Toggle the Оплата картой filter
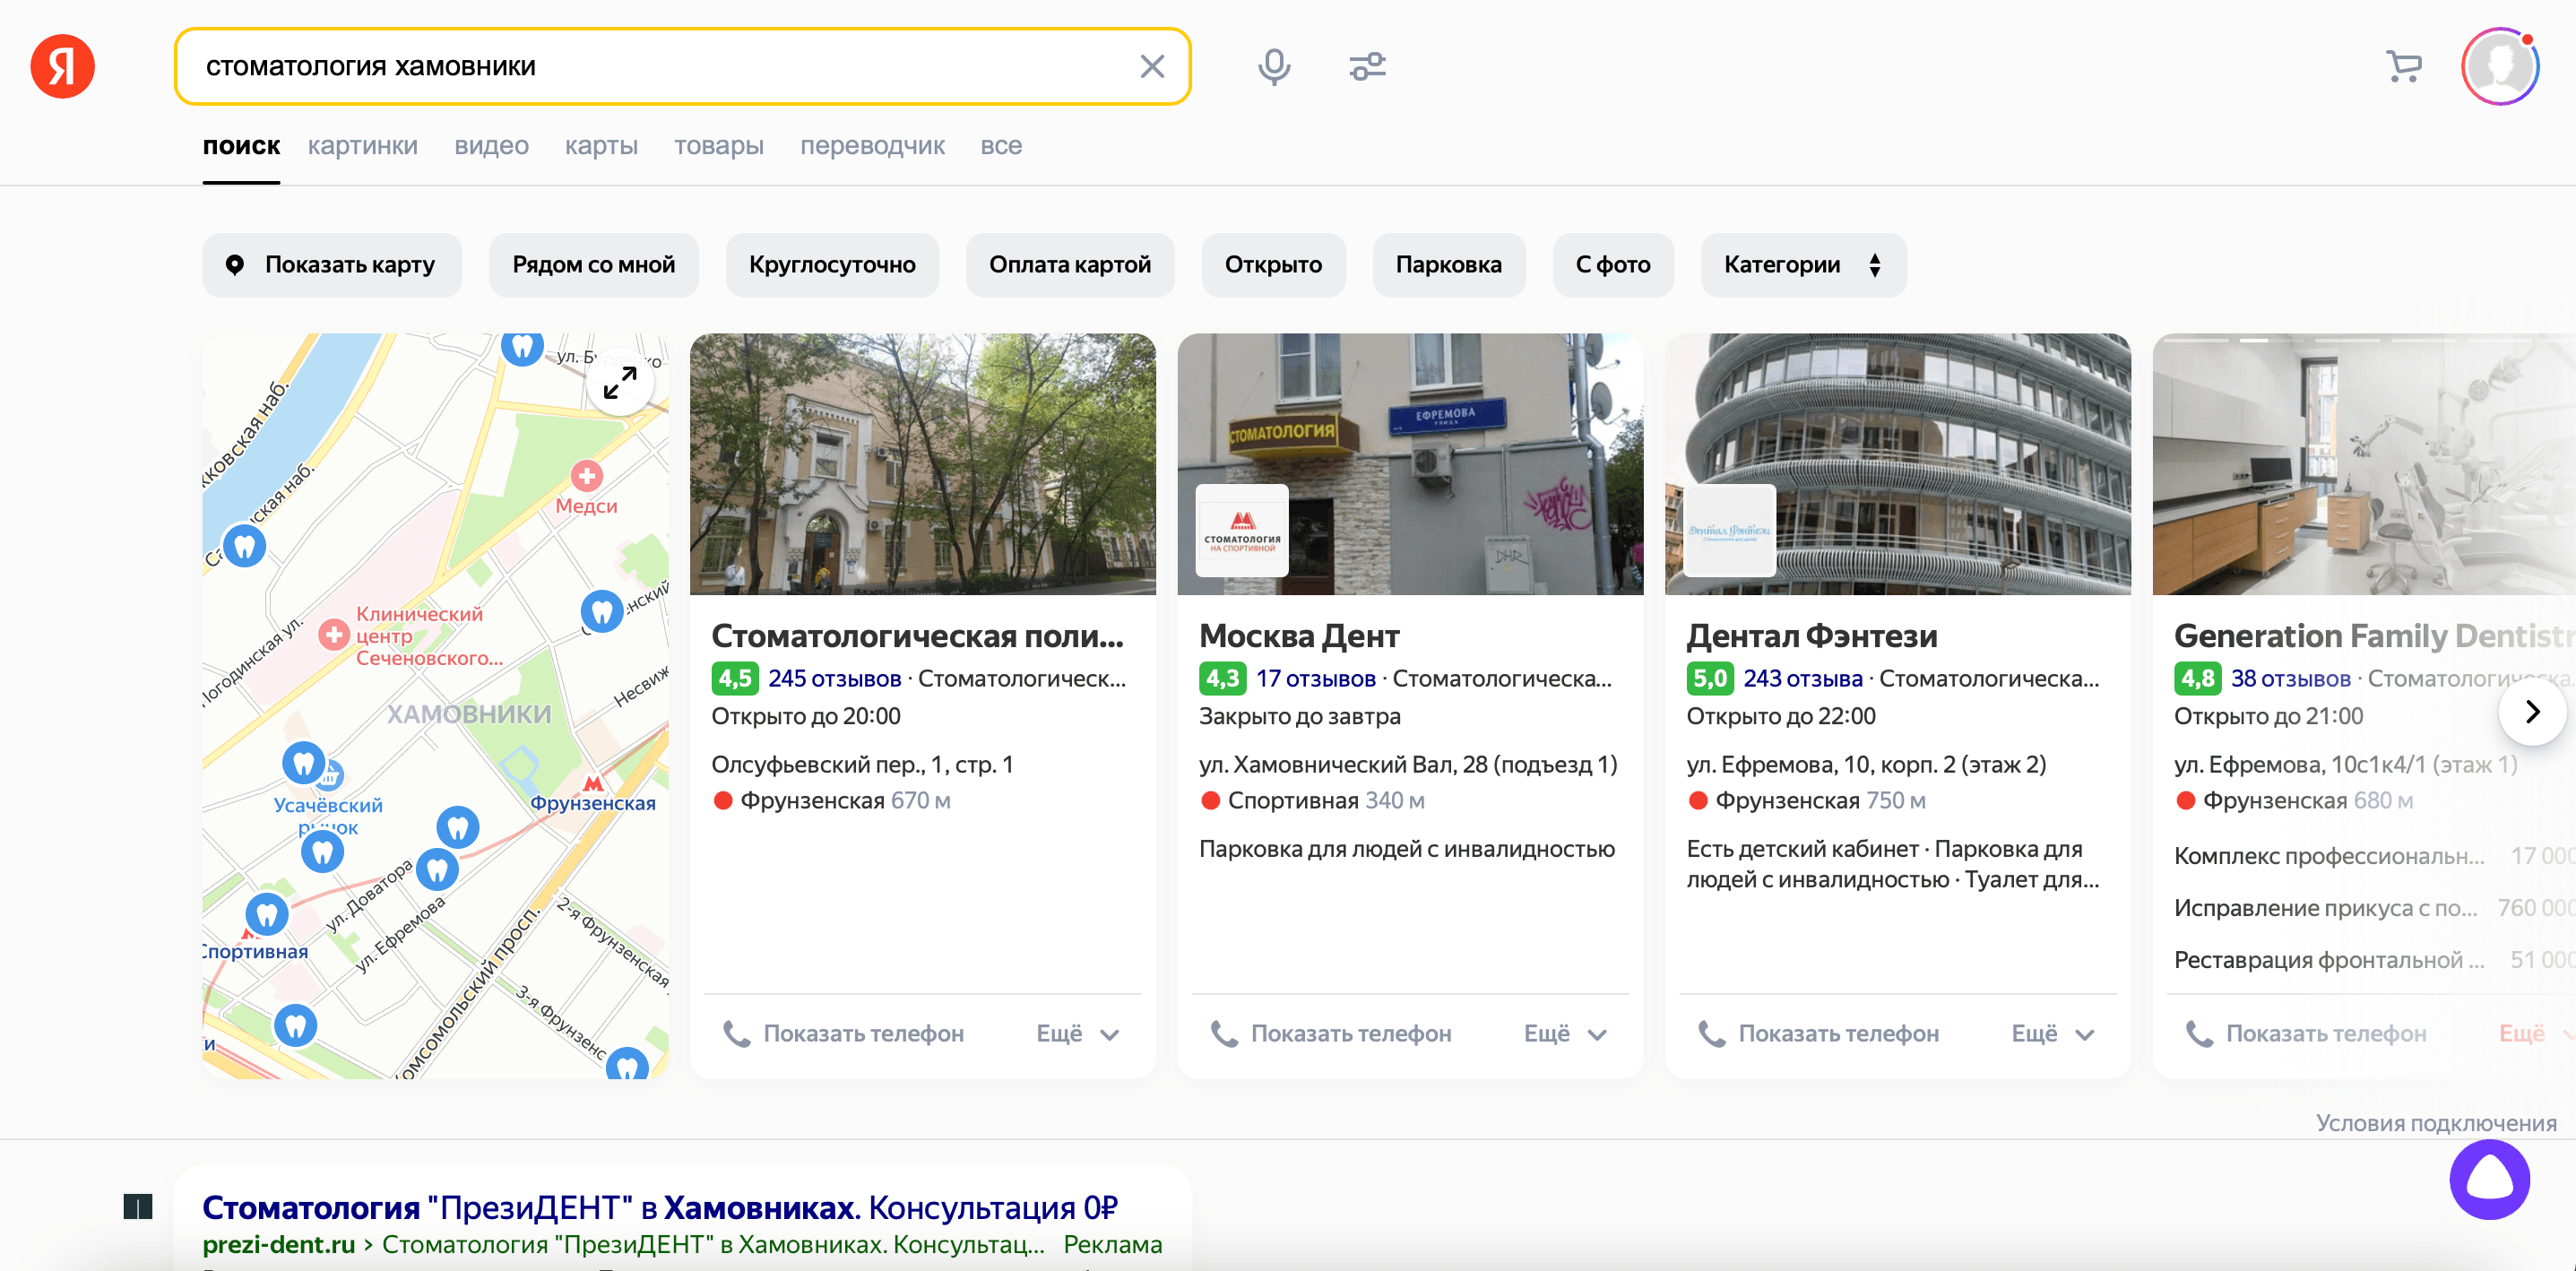Screen dimensions: 2576x1271 point(1070,265)
